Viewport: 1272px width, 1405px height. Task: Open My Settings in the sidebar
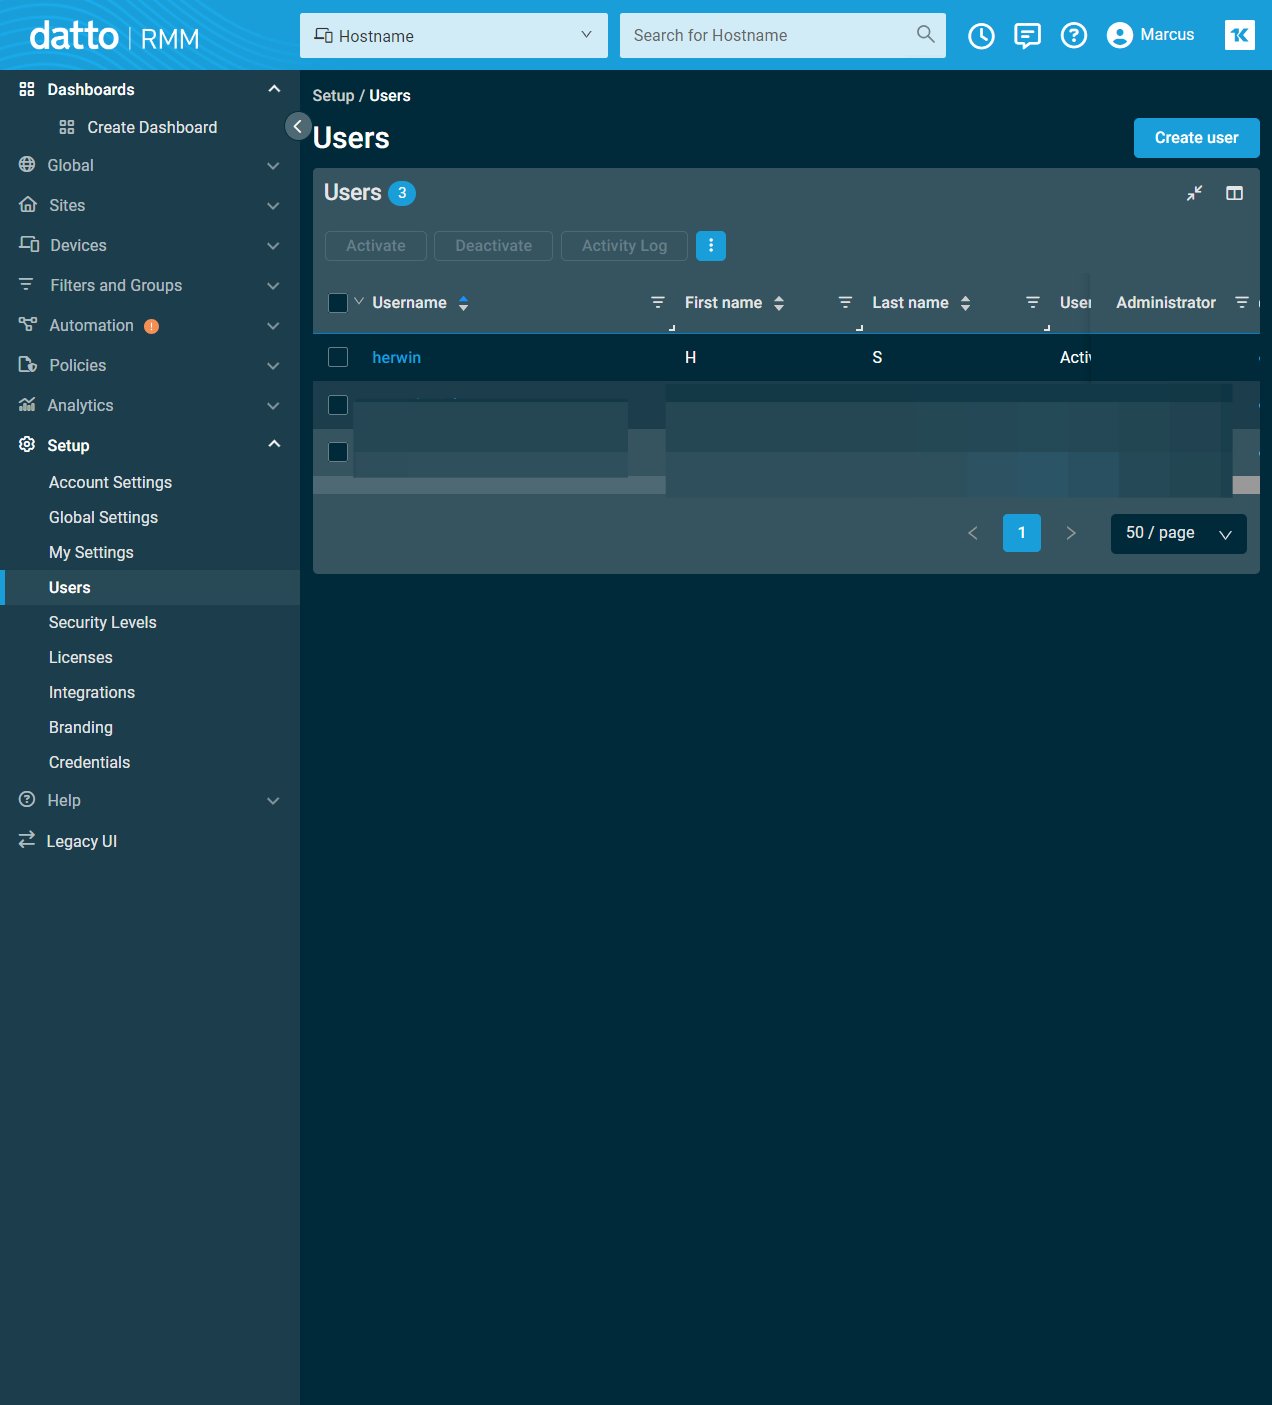coord(91,552)
